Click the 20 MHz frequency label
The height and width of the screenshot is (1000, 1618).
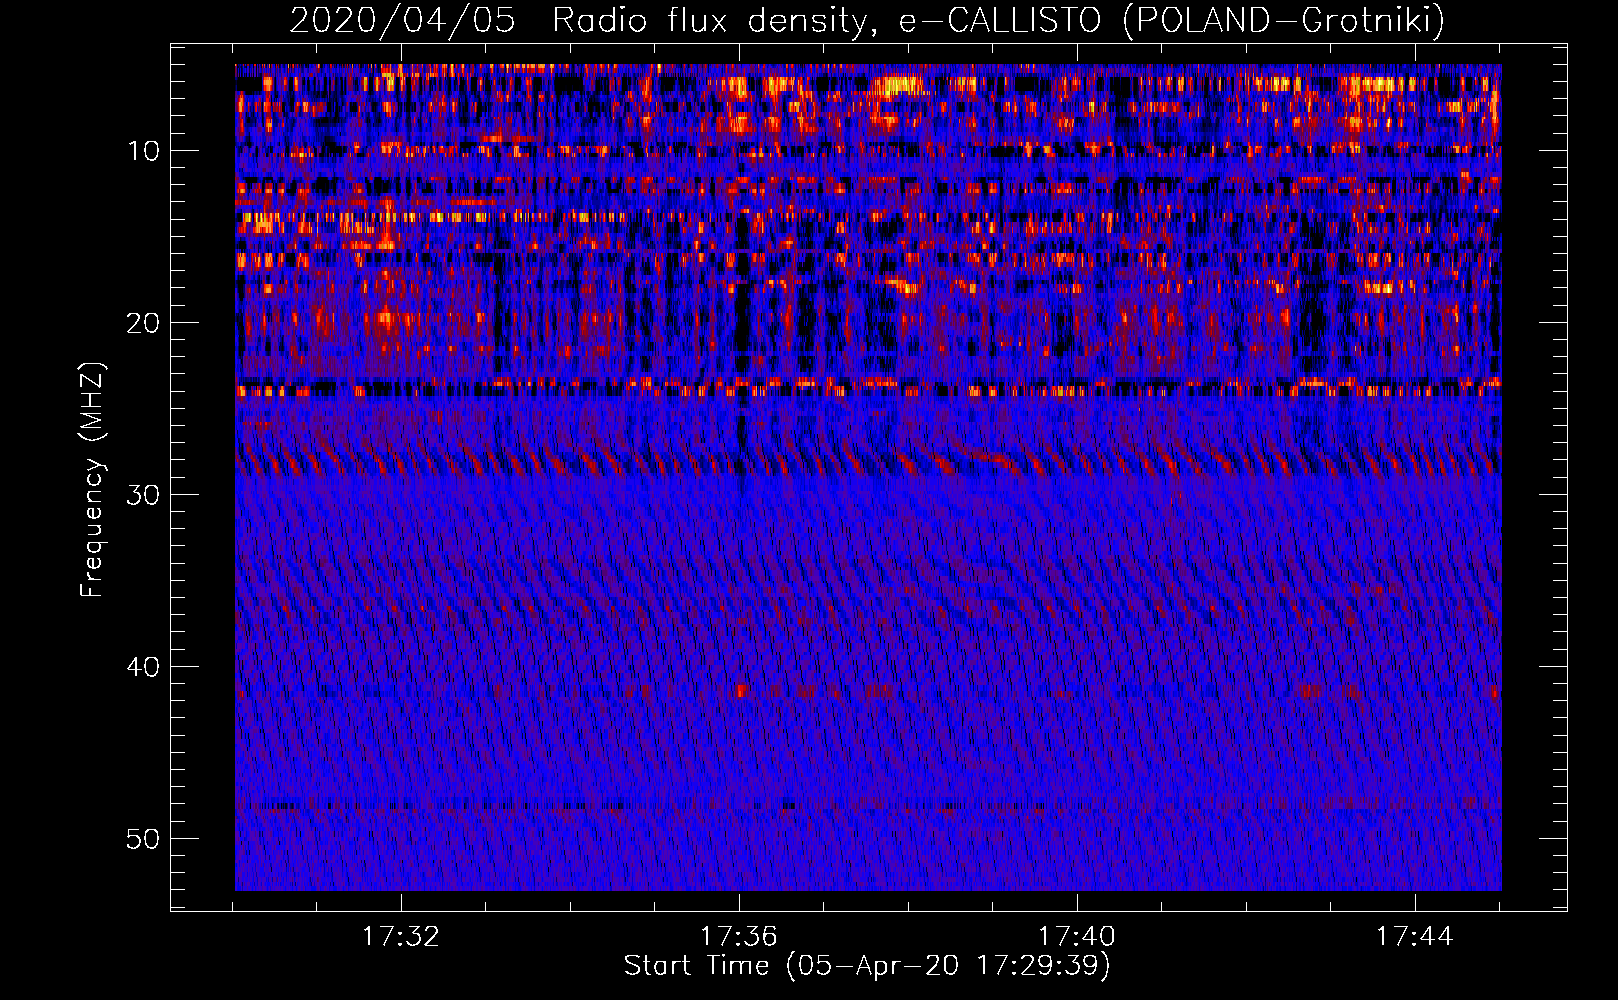pyautogui.click(x=144, y=323)
